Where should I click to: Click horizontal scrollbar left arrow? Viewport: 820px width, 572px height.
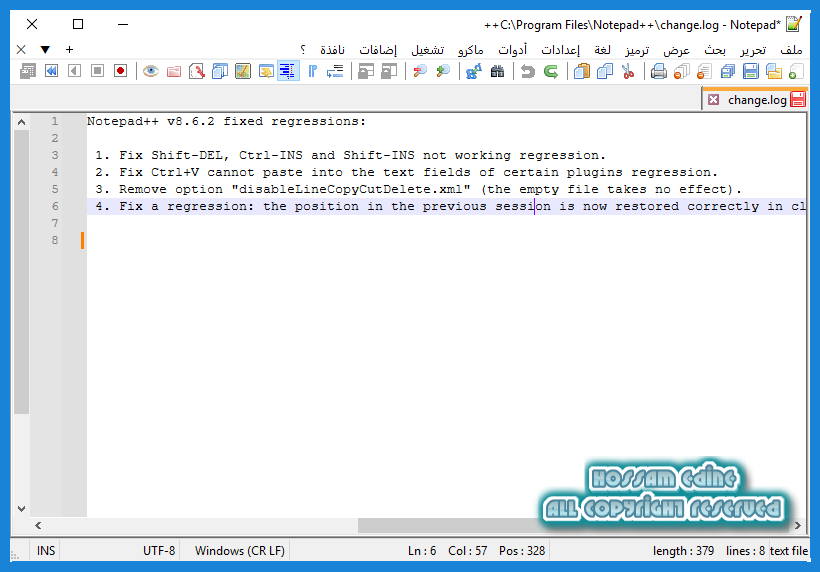38,525
